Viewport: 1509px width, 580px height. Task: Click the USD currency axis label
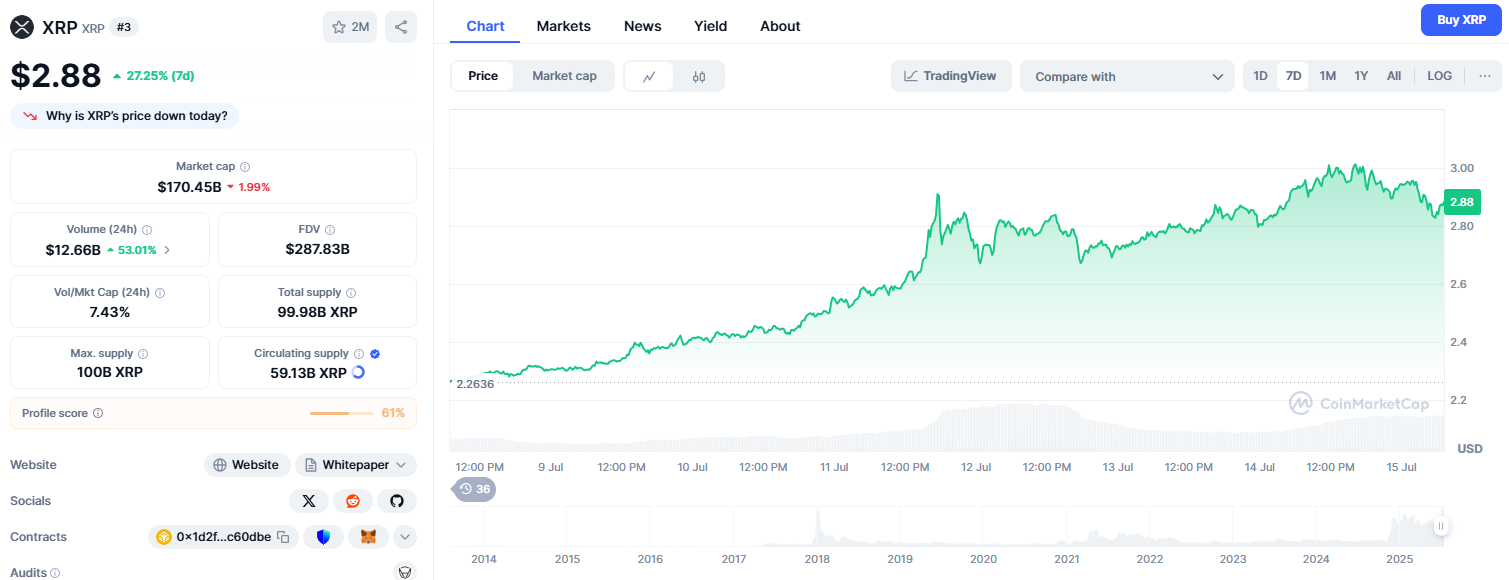(1469, 448)
